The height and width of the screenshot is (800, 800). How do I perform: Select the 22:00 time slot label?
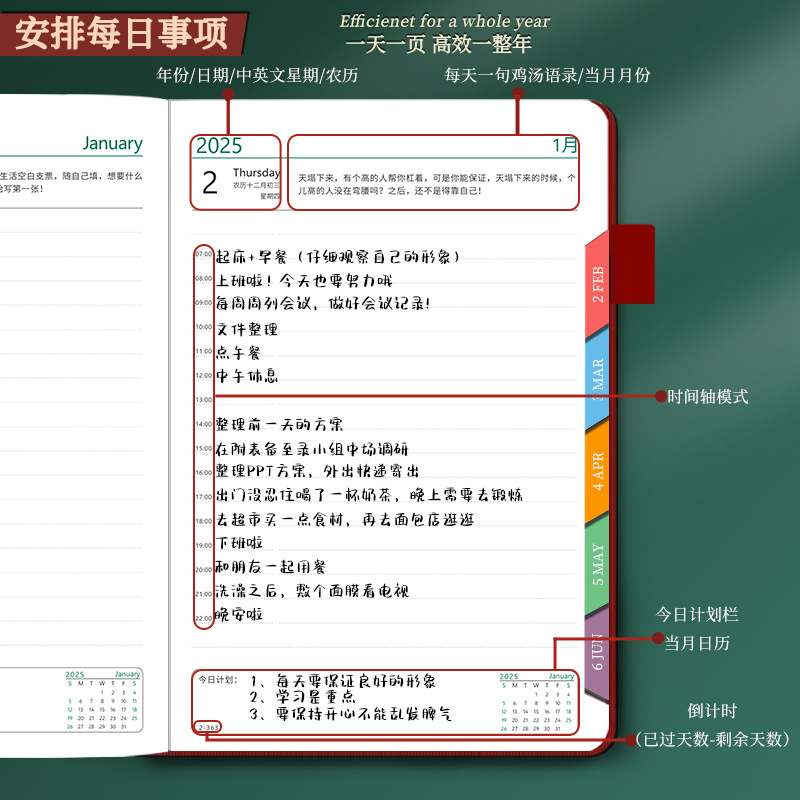click(x=204, y=618)
